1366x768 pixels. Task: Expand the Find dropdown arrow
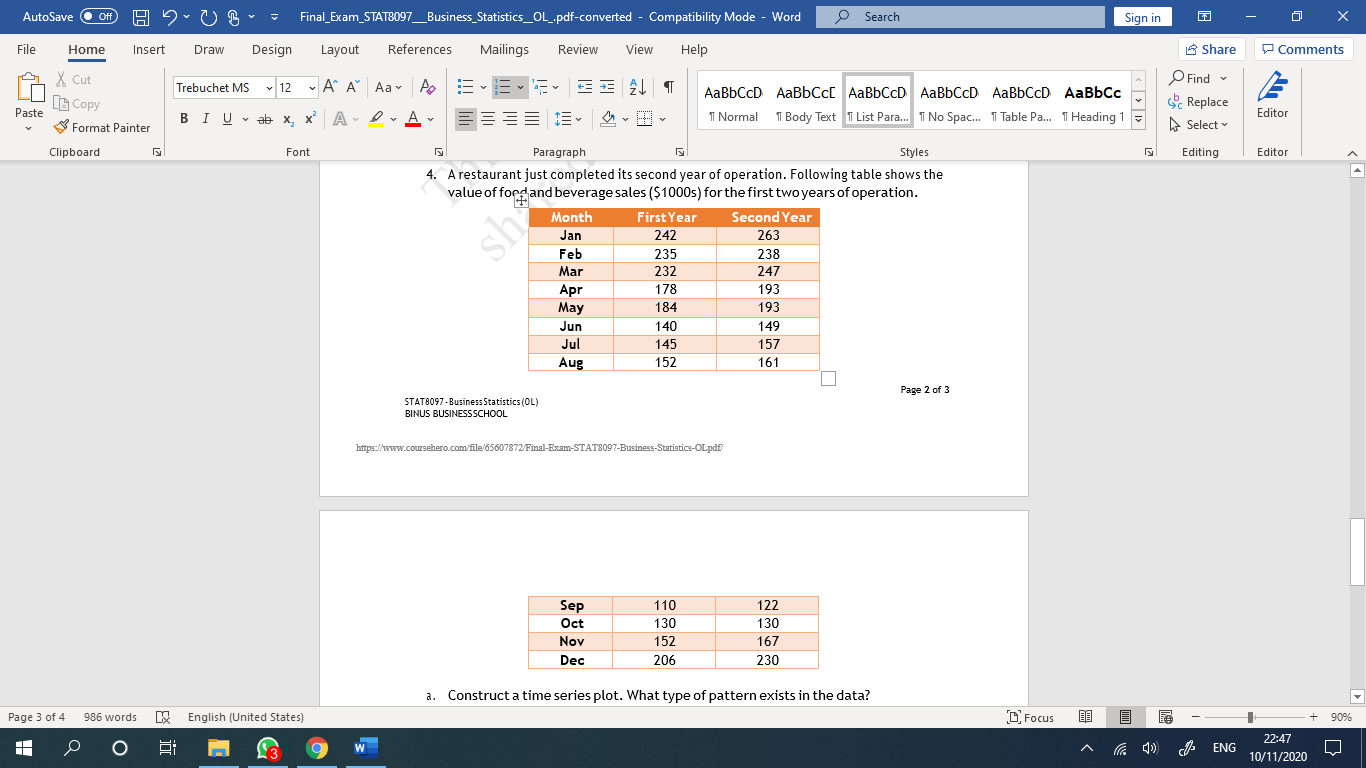tap(1223, 78)
